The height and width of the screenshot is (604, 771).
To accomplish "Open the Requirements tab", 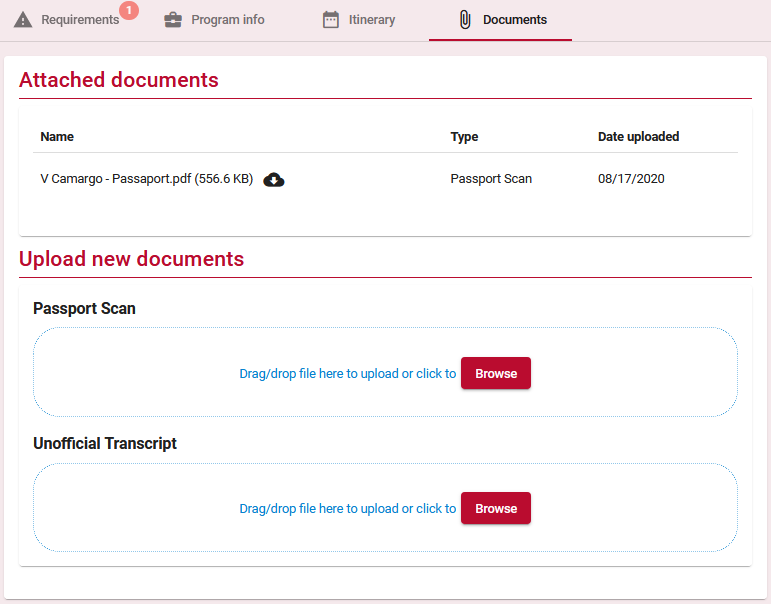I will tap(76, 20).
